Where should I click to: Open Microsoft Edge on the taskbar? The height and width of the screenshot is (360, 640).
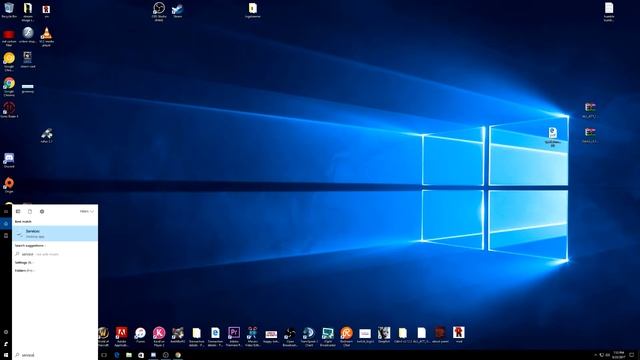116,355
